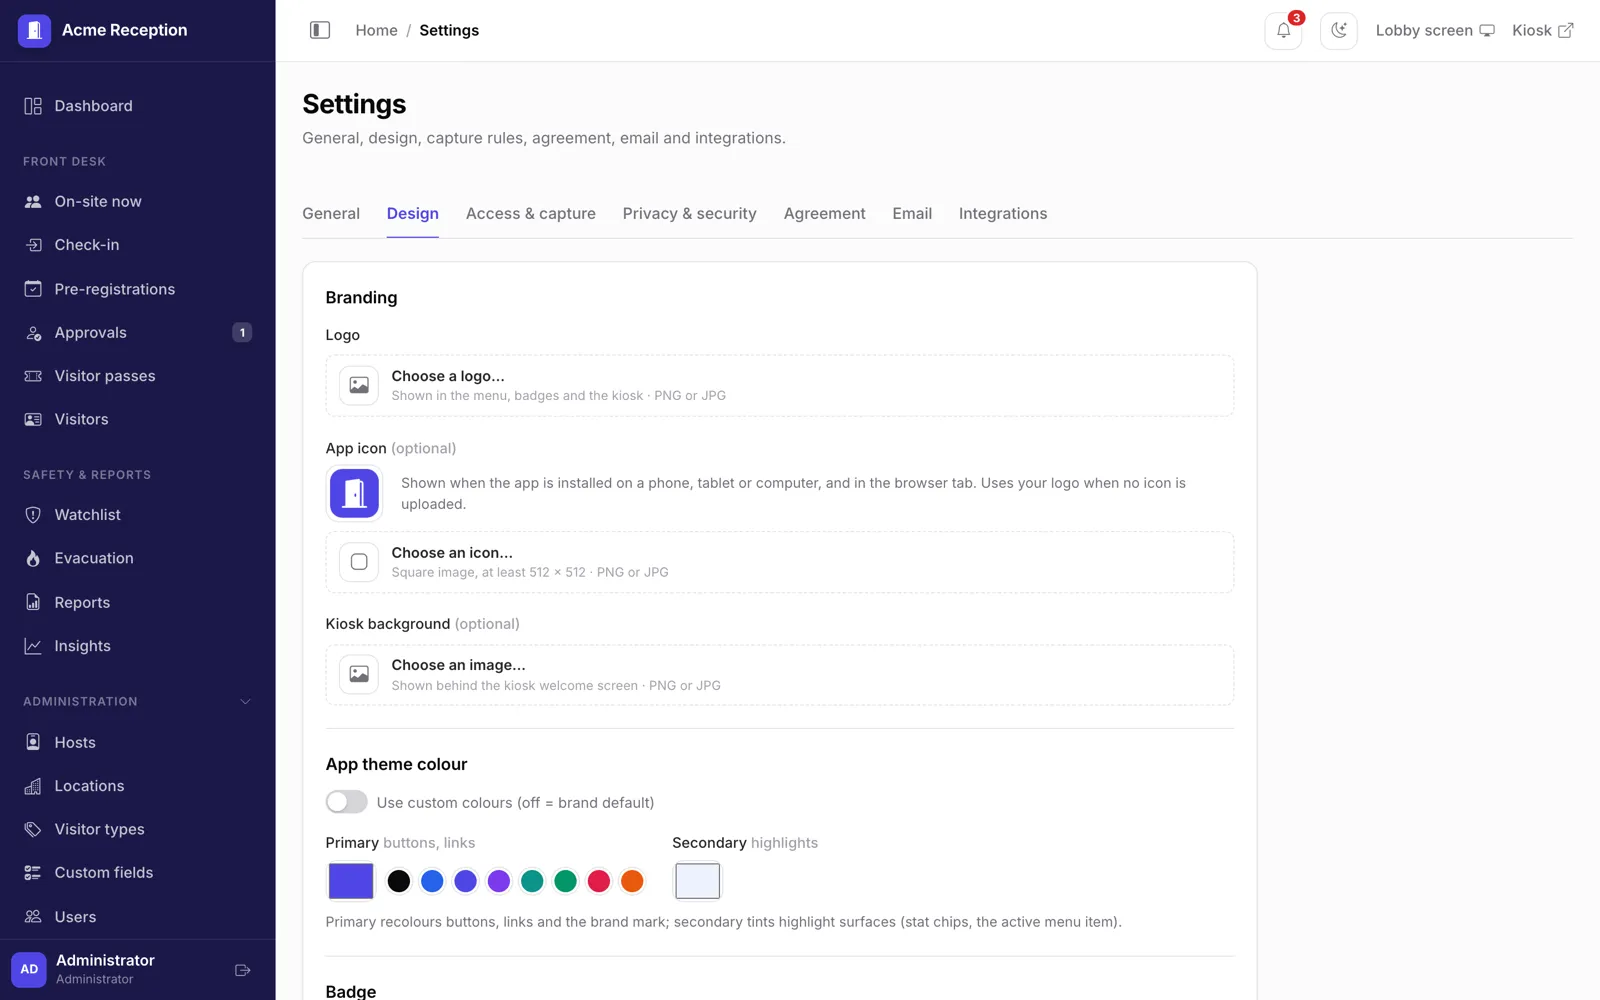This screenshot has height=1000, width=1600.
Task: Select the red primary colour swatch
Action: click(x=599, y=881)
